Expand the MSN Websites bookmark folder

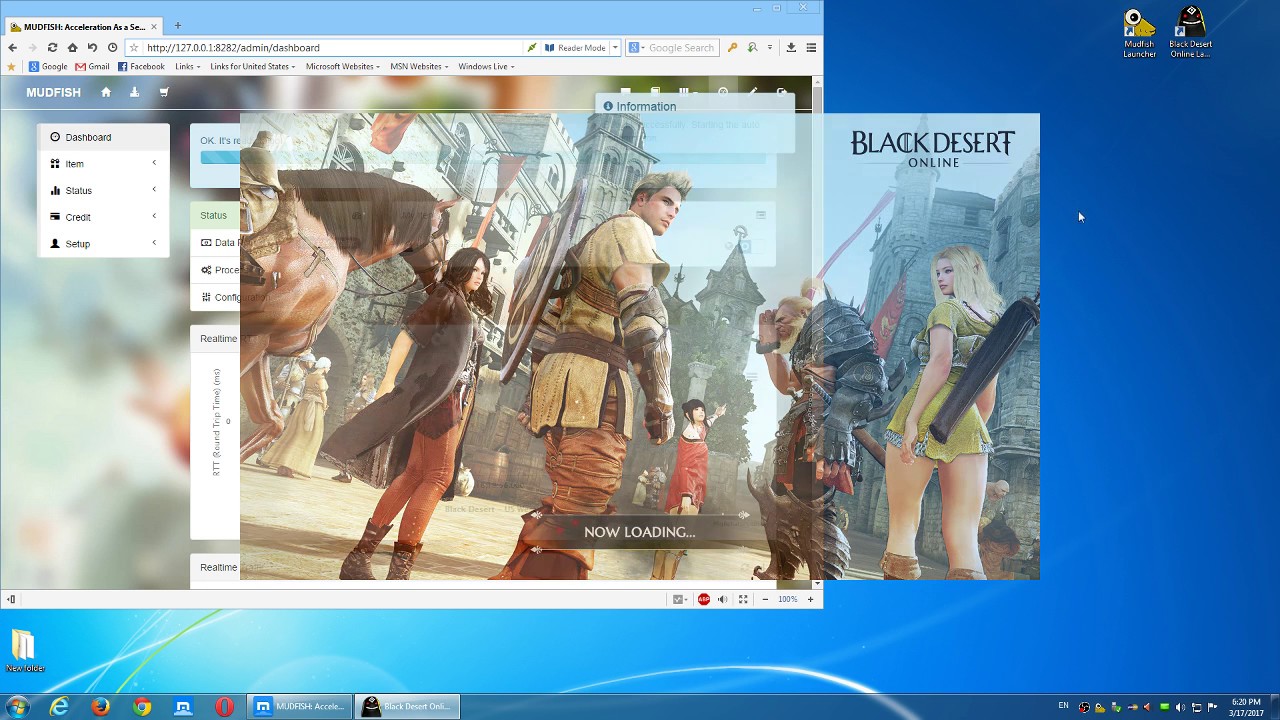(419, 66)
